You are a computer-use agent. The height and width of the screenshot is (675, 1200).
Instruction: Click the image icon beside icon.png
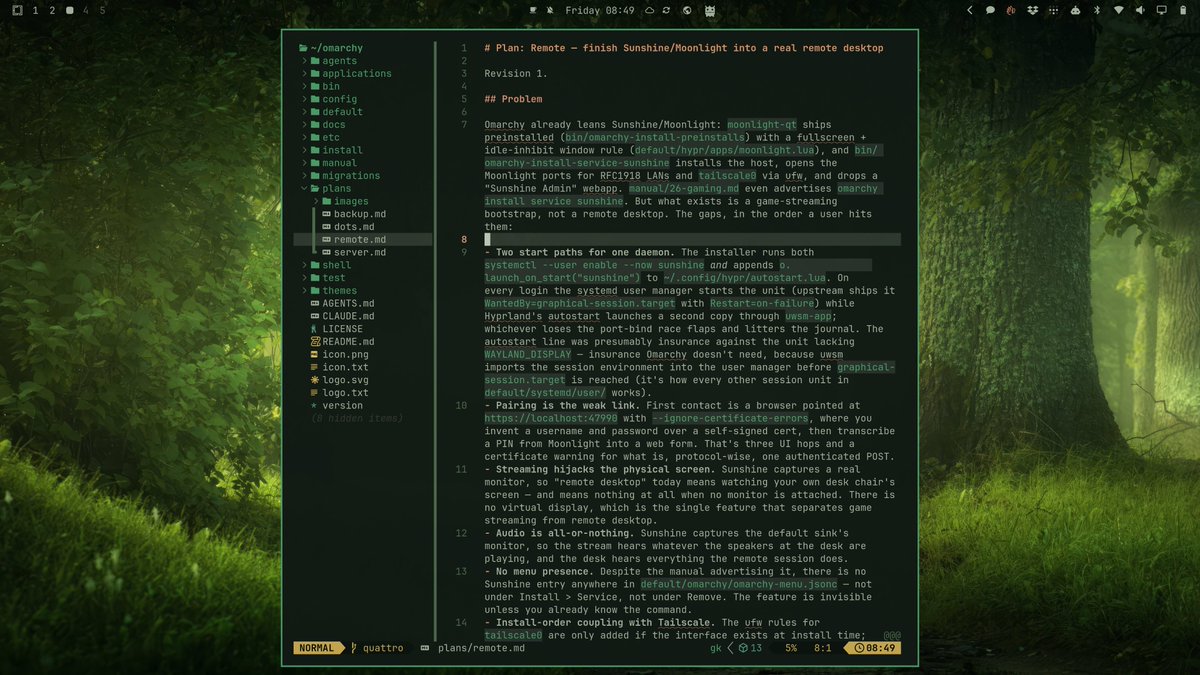pyautogui.click(x=314, y=355)
